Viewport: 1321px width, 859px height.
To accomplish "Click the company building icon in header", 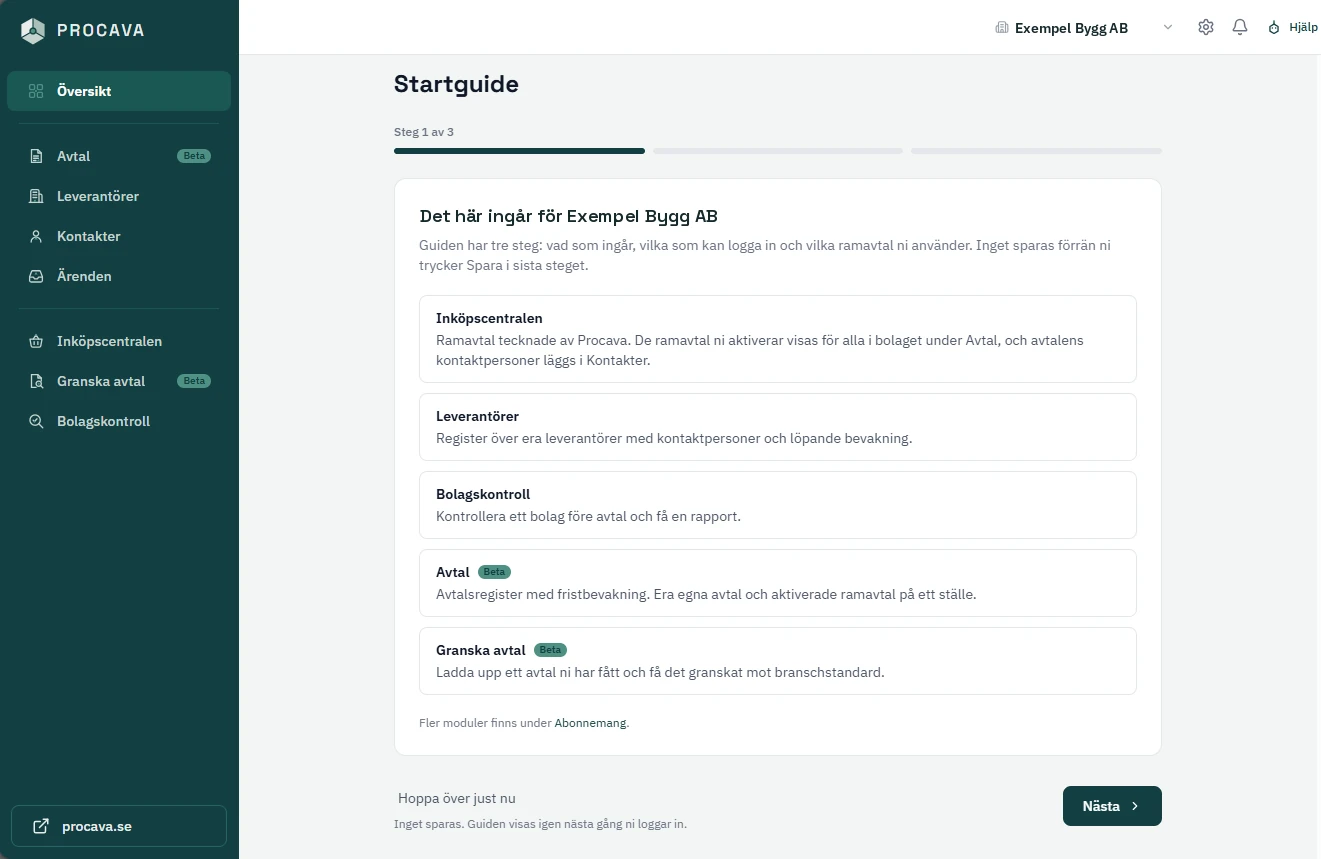I will (1002, 28).
